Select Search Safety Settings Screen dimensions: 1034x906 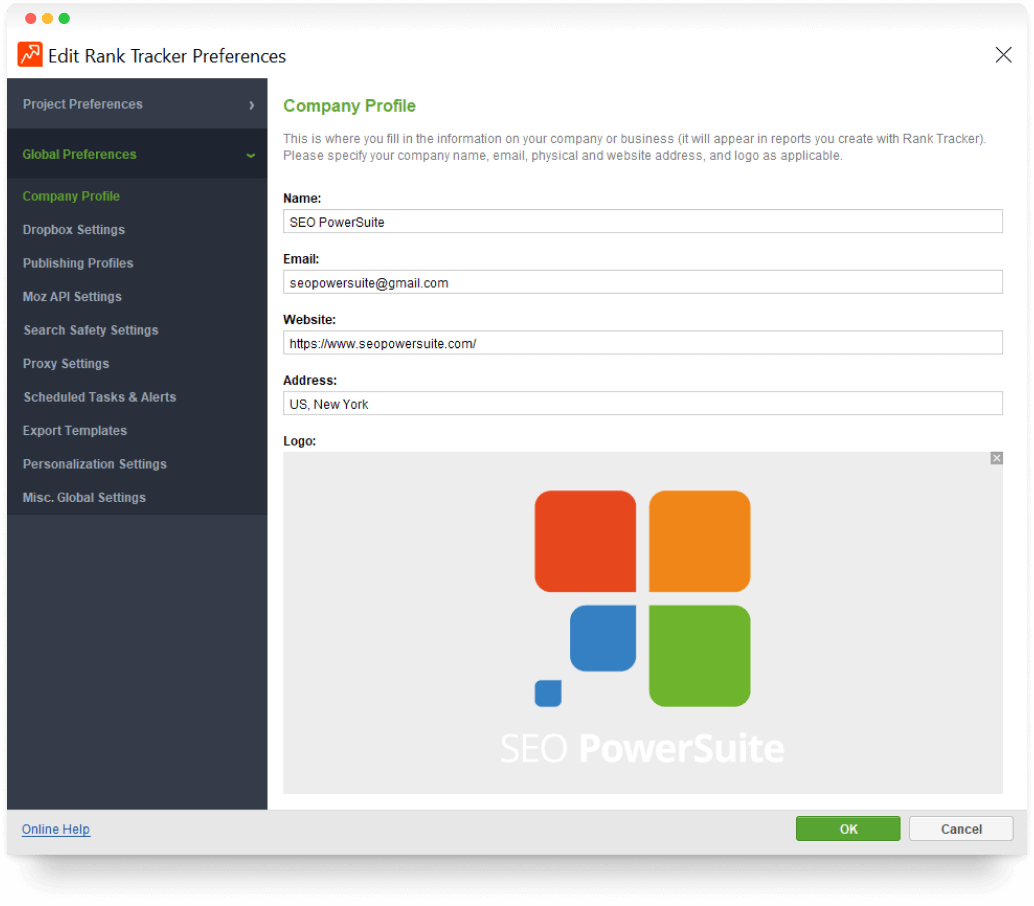coord(91,330)
